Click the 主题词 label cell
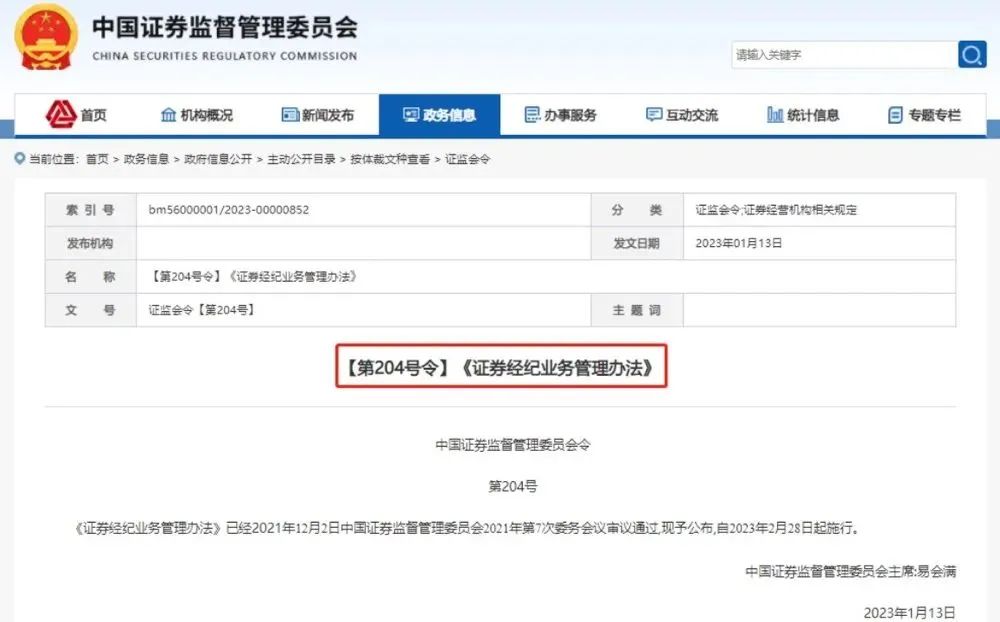This screenshot has width=1000, height=622. [x=637, y=310]
